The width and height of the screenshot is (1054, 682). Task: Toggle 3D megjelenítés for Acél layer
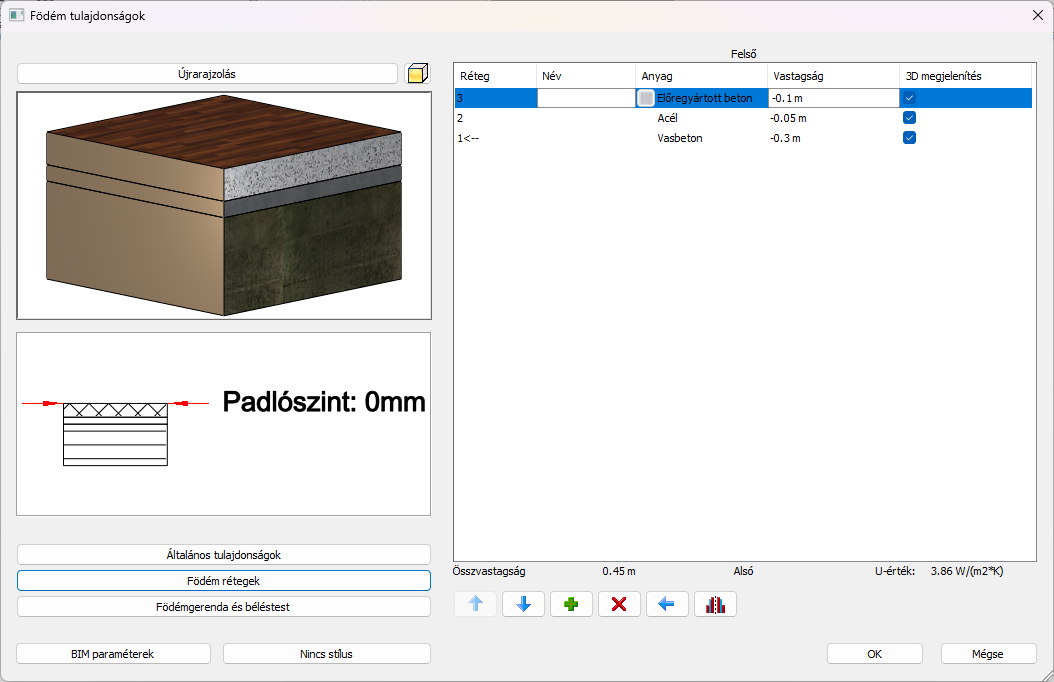909,118
